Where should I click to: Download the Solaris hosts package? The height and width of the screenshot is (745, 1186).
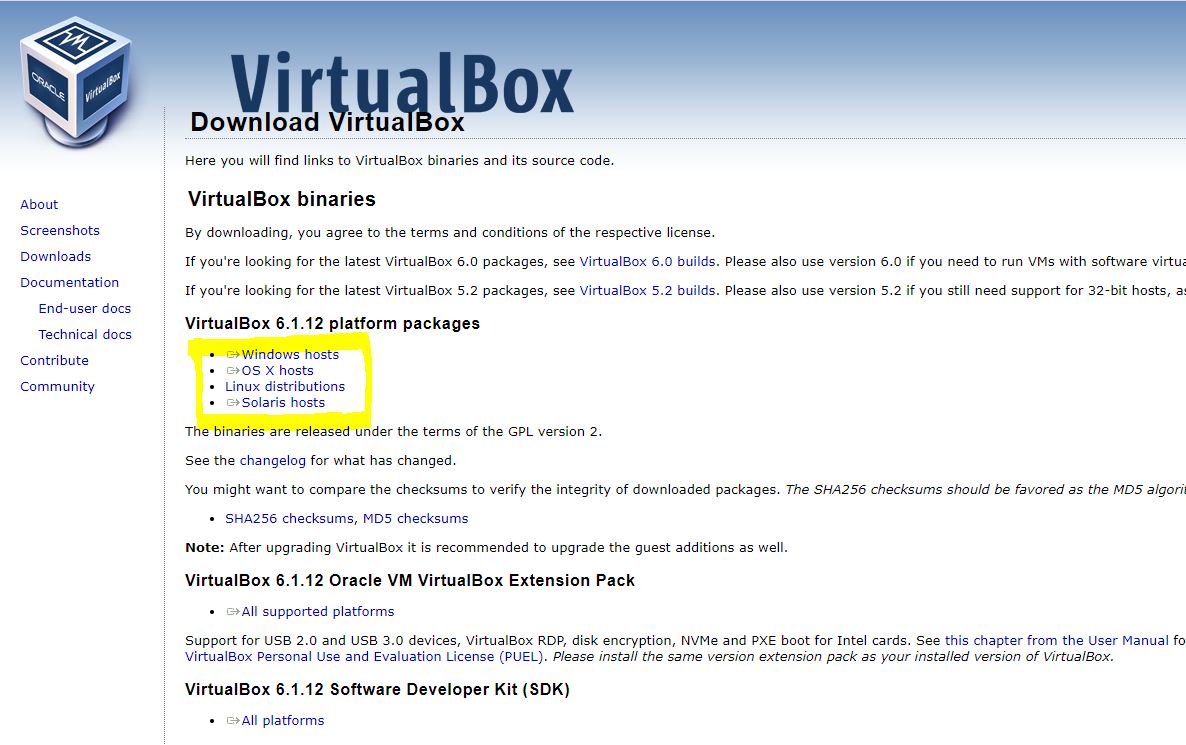click(x=284, y=402)
